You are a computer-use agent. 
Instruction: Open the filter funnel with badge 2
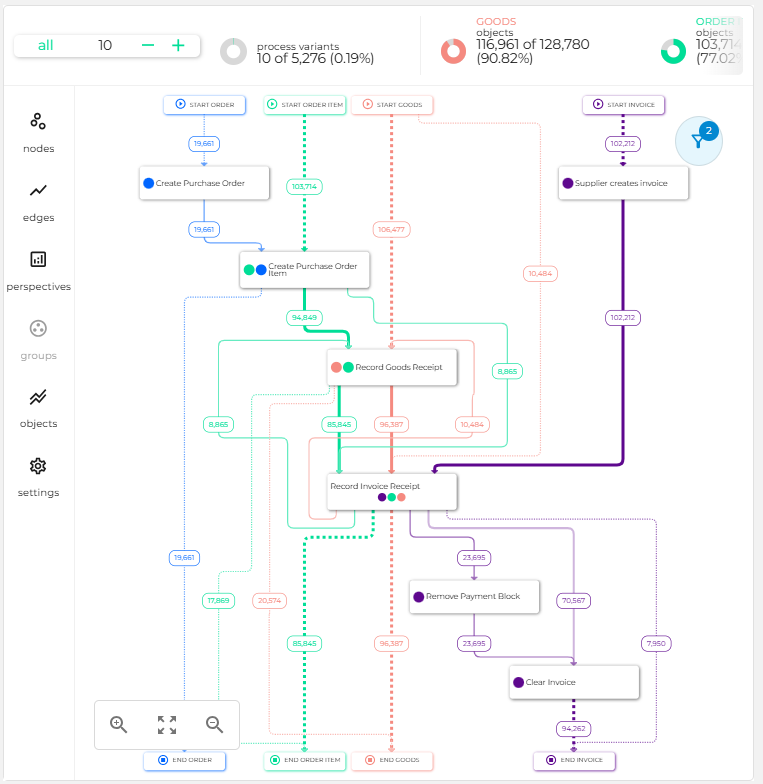point(698,141)
